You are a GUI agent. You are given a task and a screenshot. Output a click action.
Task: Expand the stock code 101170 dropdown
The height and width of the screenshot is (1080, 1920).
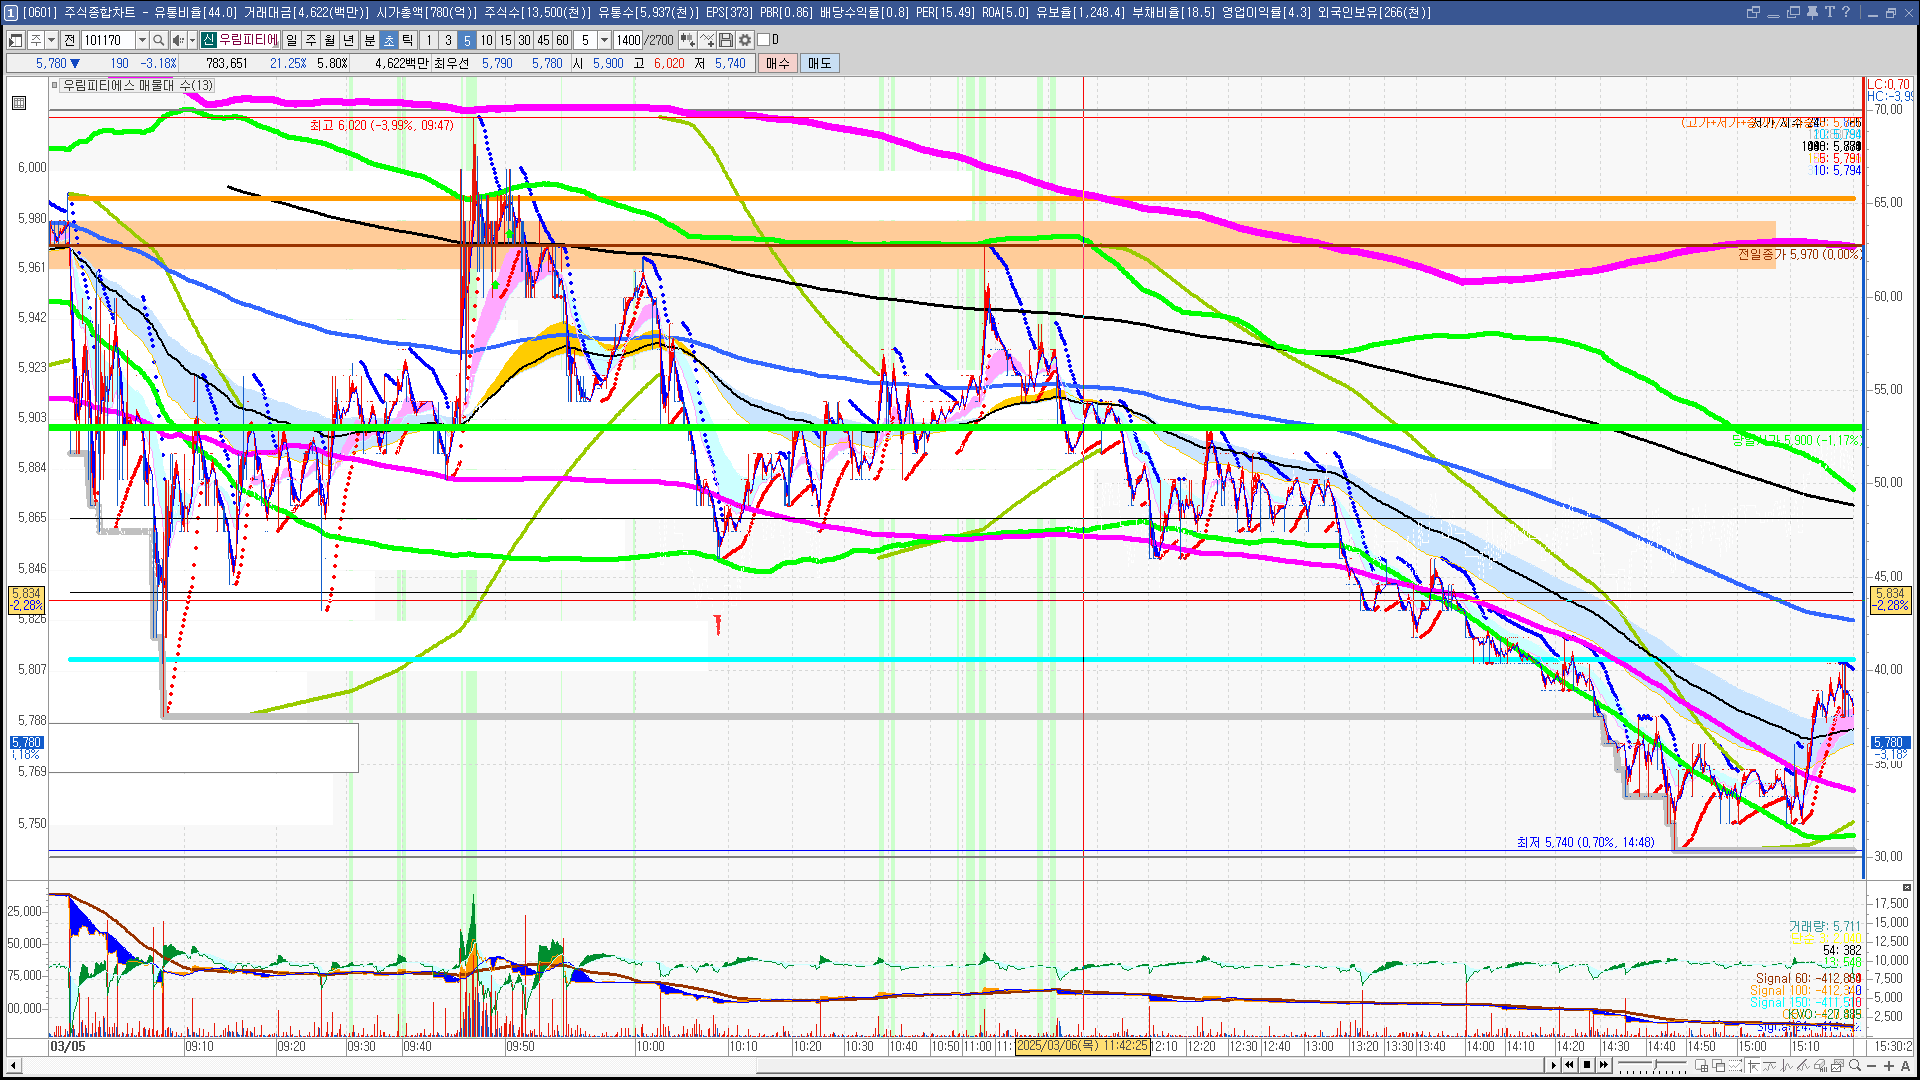pos(142,40)
